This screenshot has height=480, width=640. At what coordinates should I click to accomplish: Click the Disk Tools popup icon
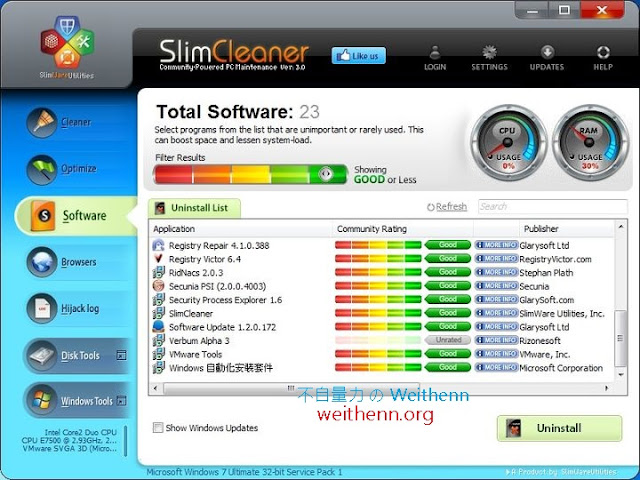[x=121, y=355]
